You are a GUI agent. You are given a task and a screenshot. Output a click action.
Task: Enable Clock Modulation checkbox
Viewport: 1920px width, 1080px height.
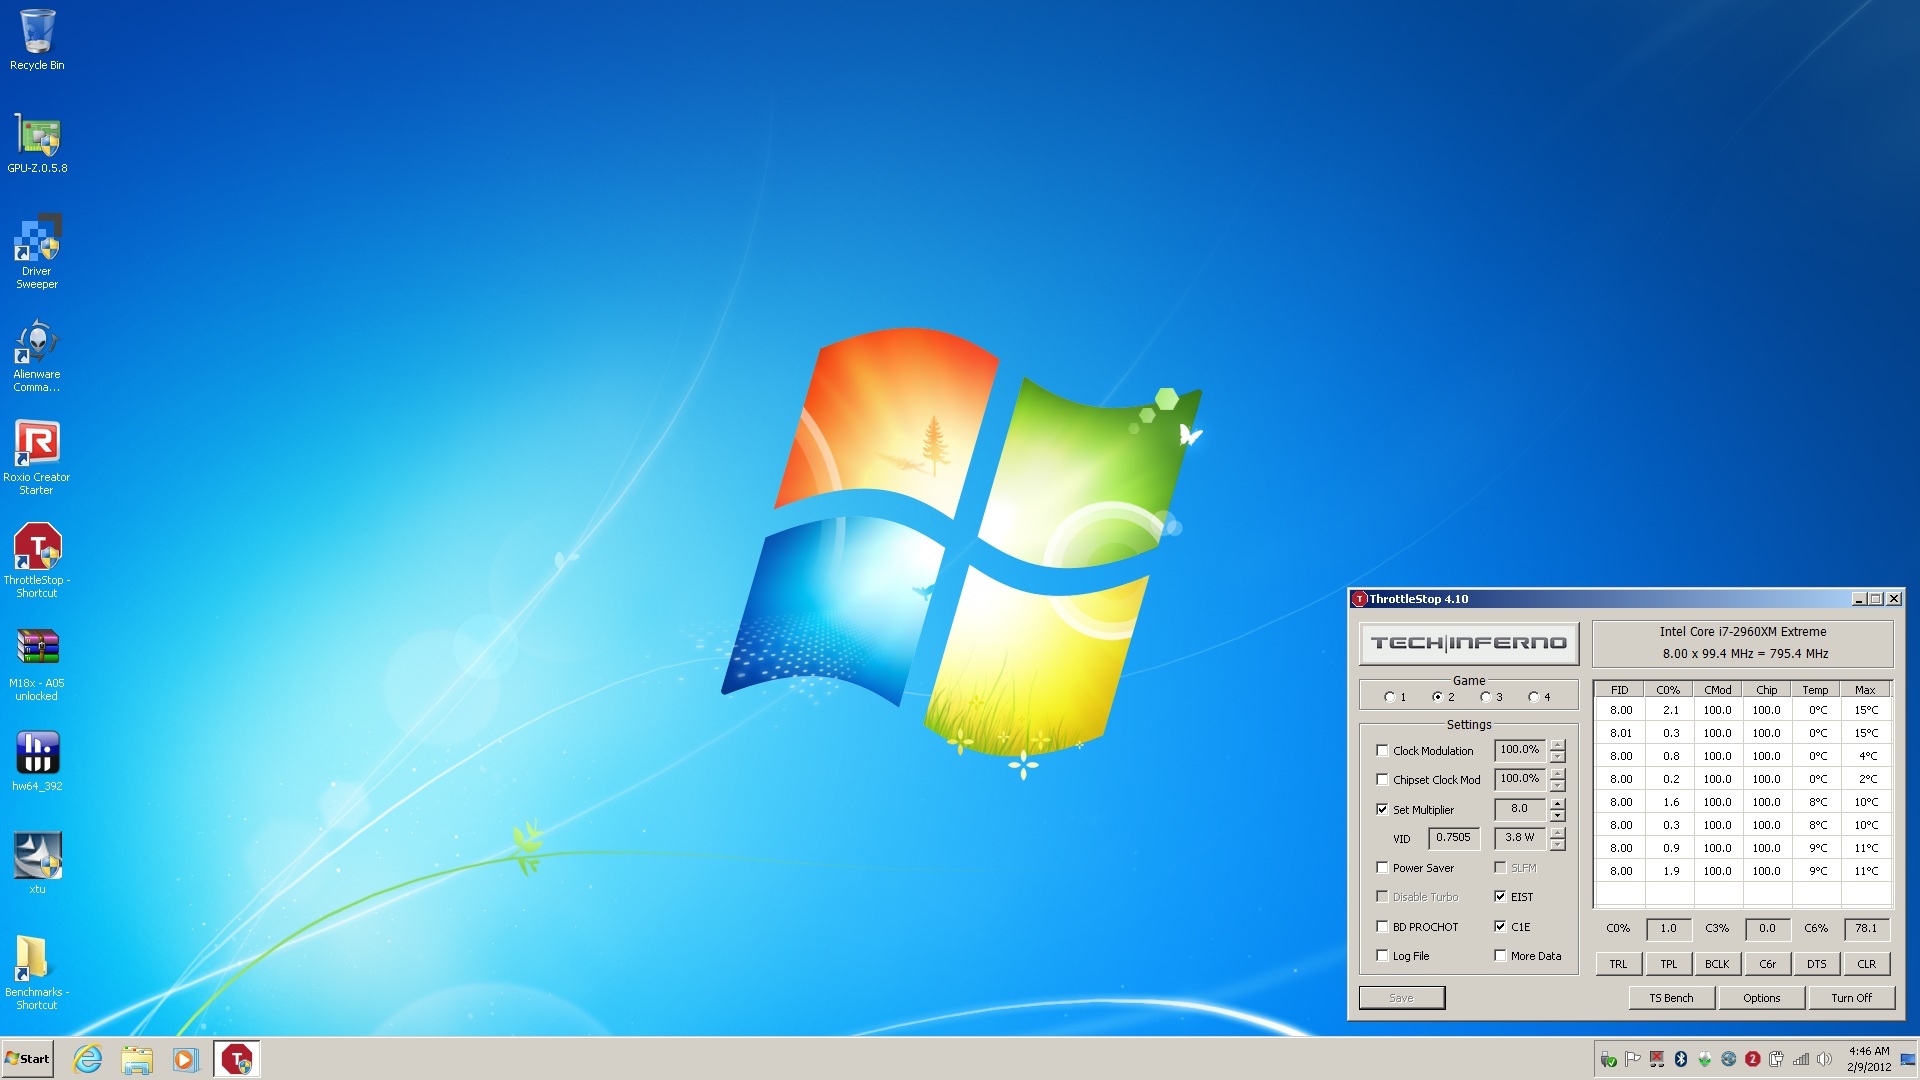click(1382, 750)
